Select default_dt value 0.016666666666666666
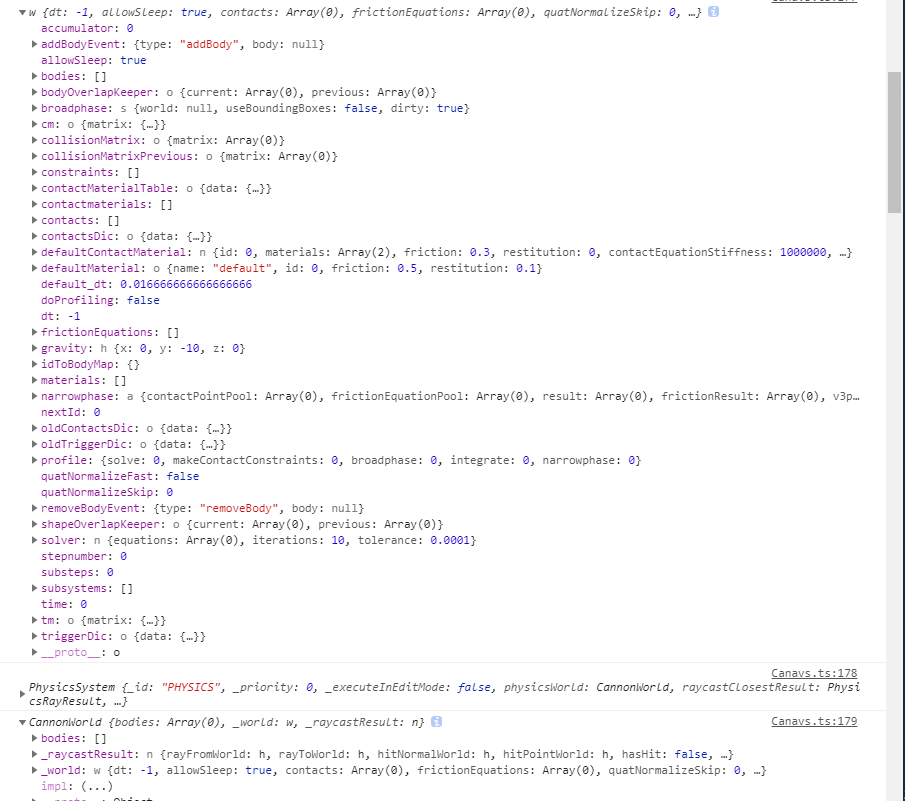905x801 pixels. coord(186,285)
